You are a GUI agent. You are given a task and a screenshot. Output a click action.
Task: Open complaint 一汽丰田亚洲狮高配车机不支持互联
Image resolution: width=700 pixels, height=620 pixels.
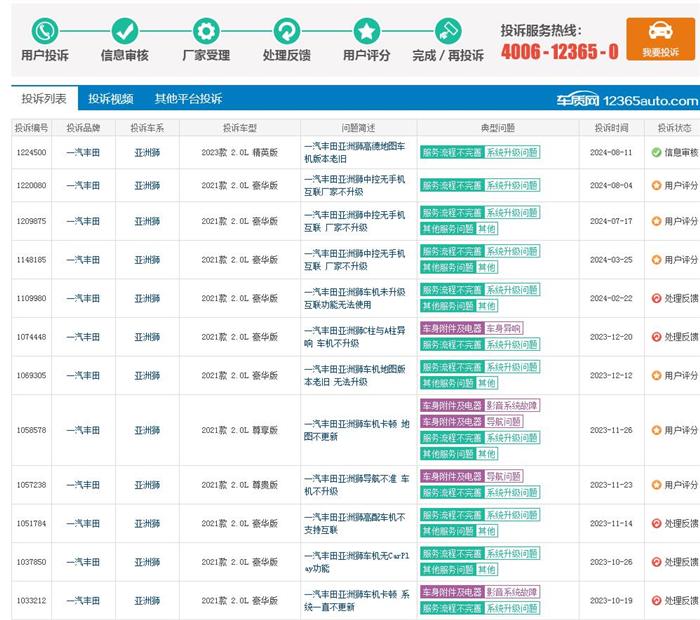point(355,523)
